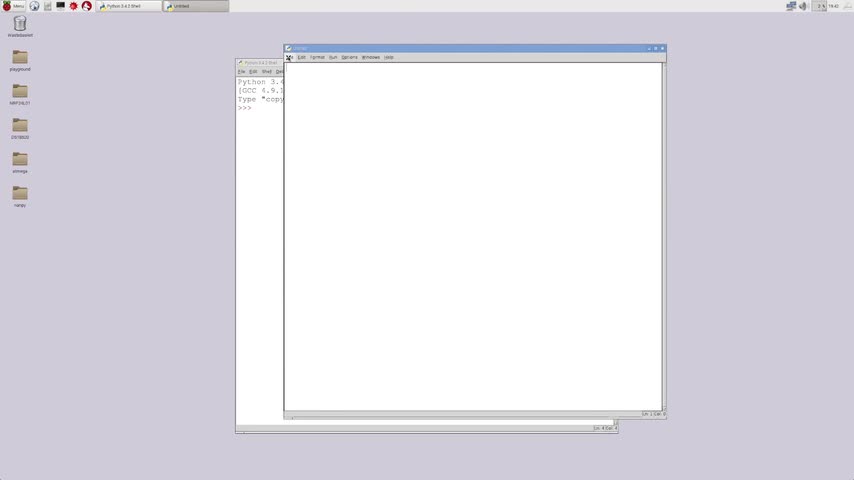
Task: Click the eject icon in the tray
Action: pyautogui.click(x=847, y=6)
